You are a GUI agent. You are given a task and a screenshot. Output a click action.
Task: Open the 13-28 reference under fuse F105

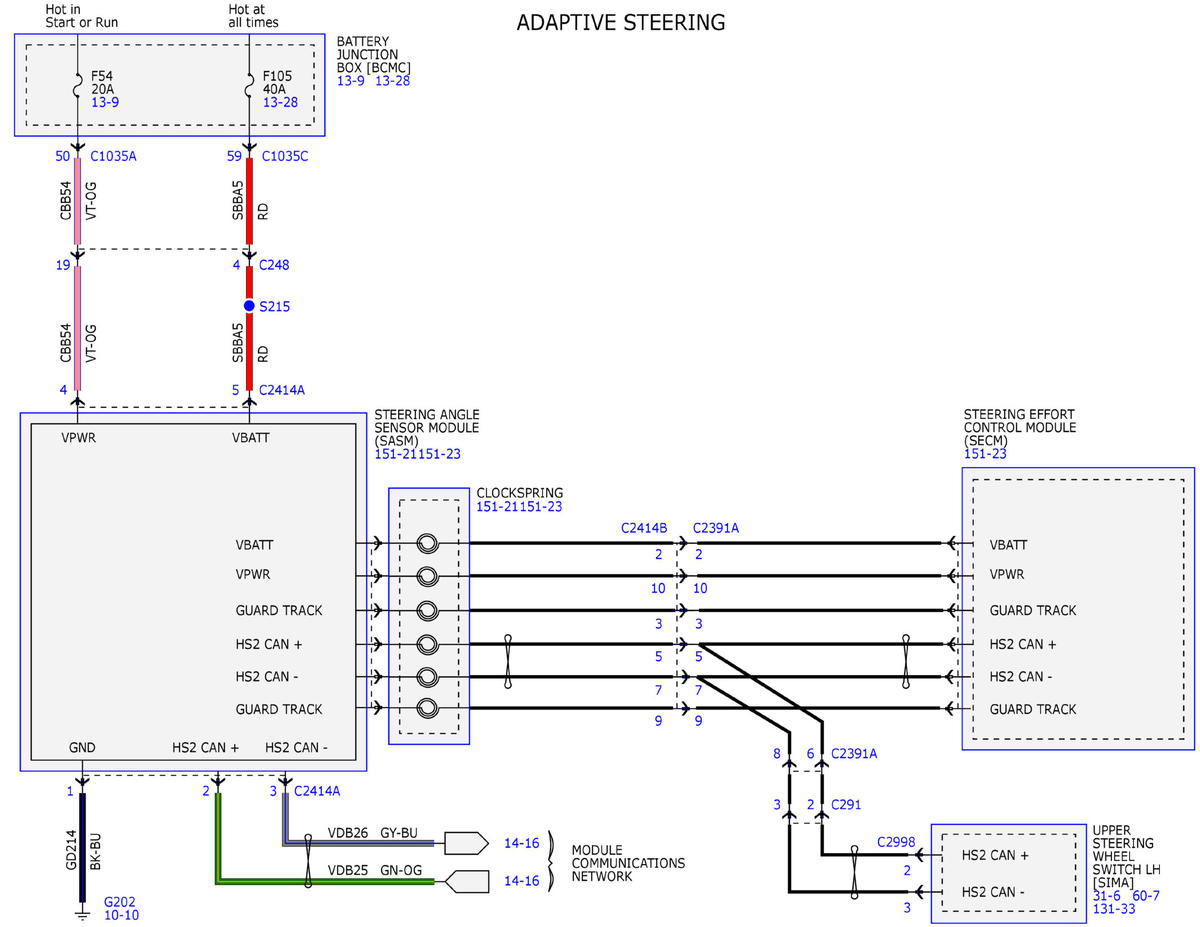(x=280, y=103)
